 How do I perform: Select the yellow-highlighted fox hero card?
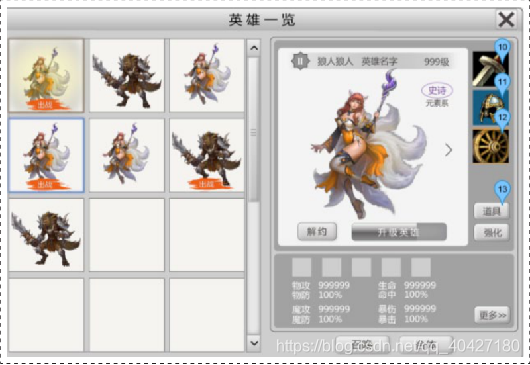[46, 75]
